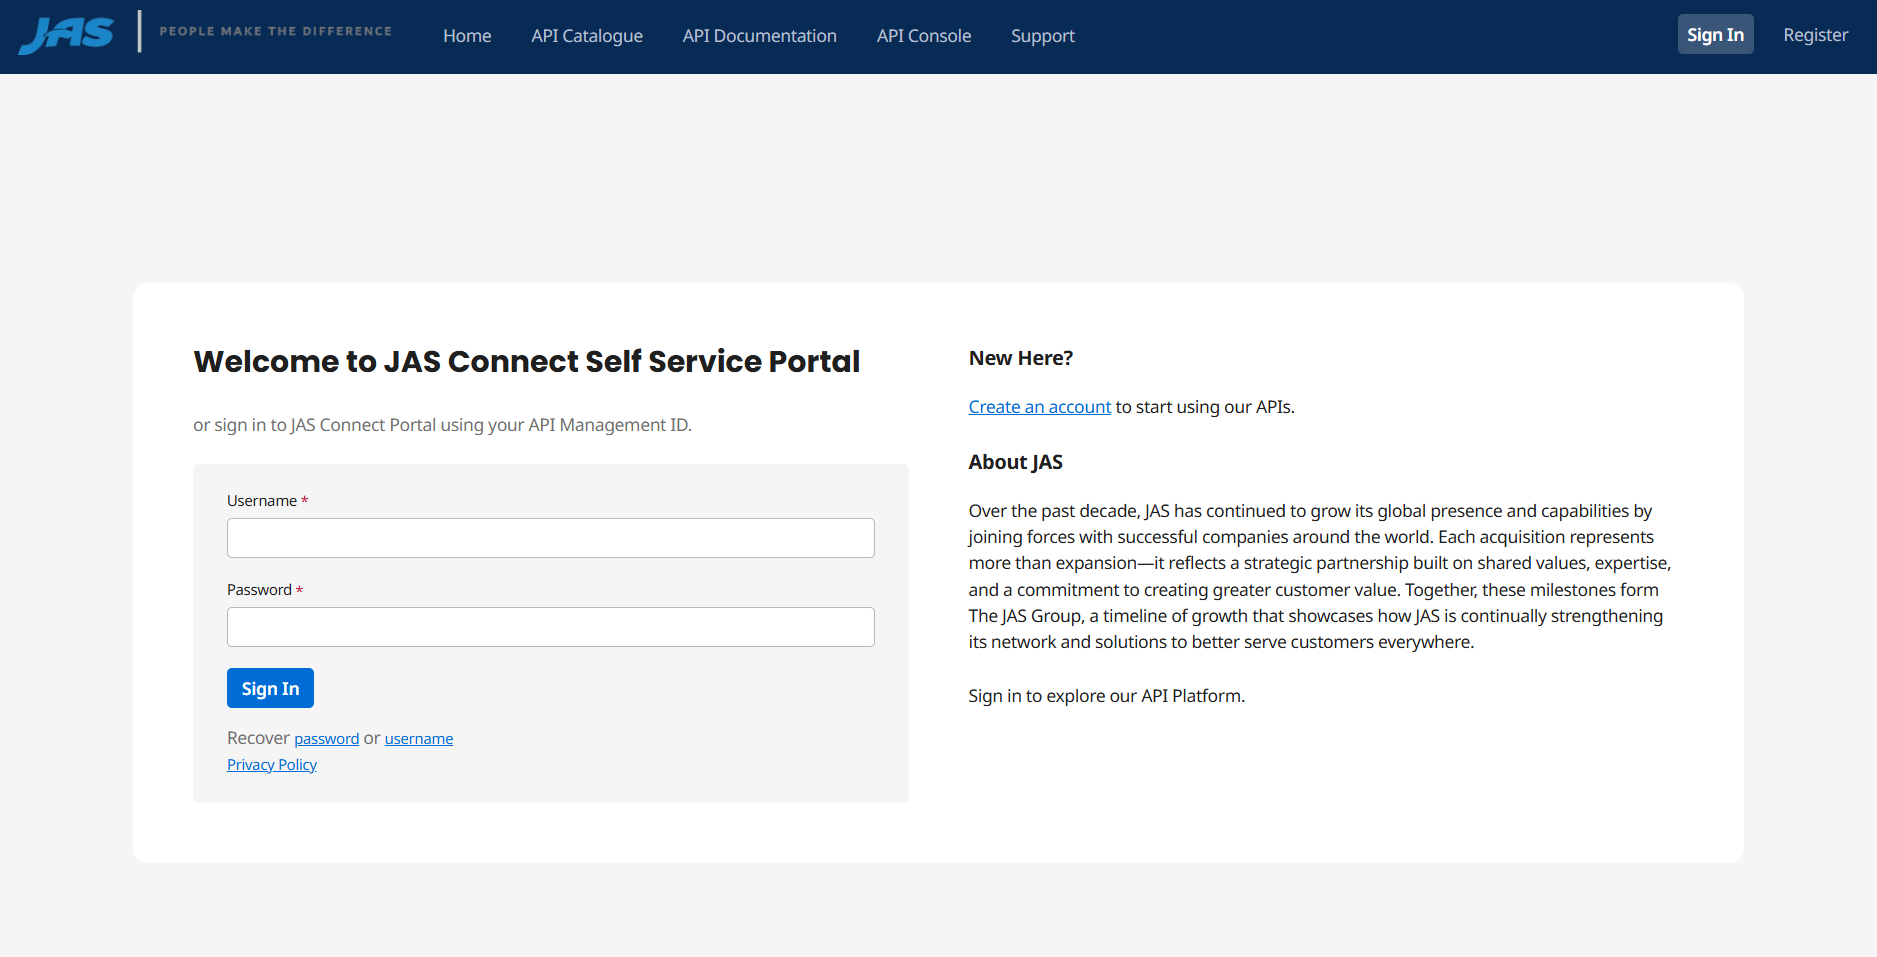Image resolution: width=1877 pixels, height=957 pixels.
Task: Click Sign In in the top navigation bar
Action: click(x=1714, y=35)
